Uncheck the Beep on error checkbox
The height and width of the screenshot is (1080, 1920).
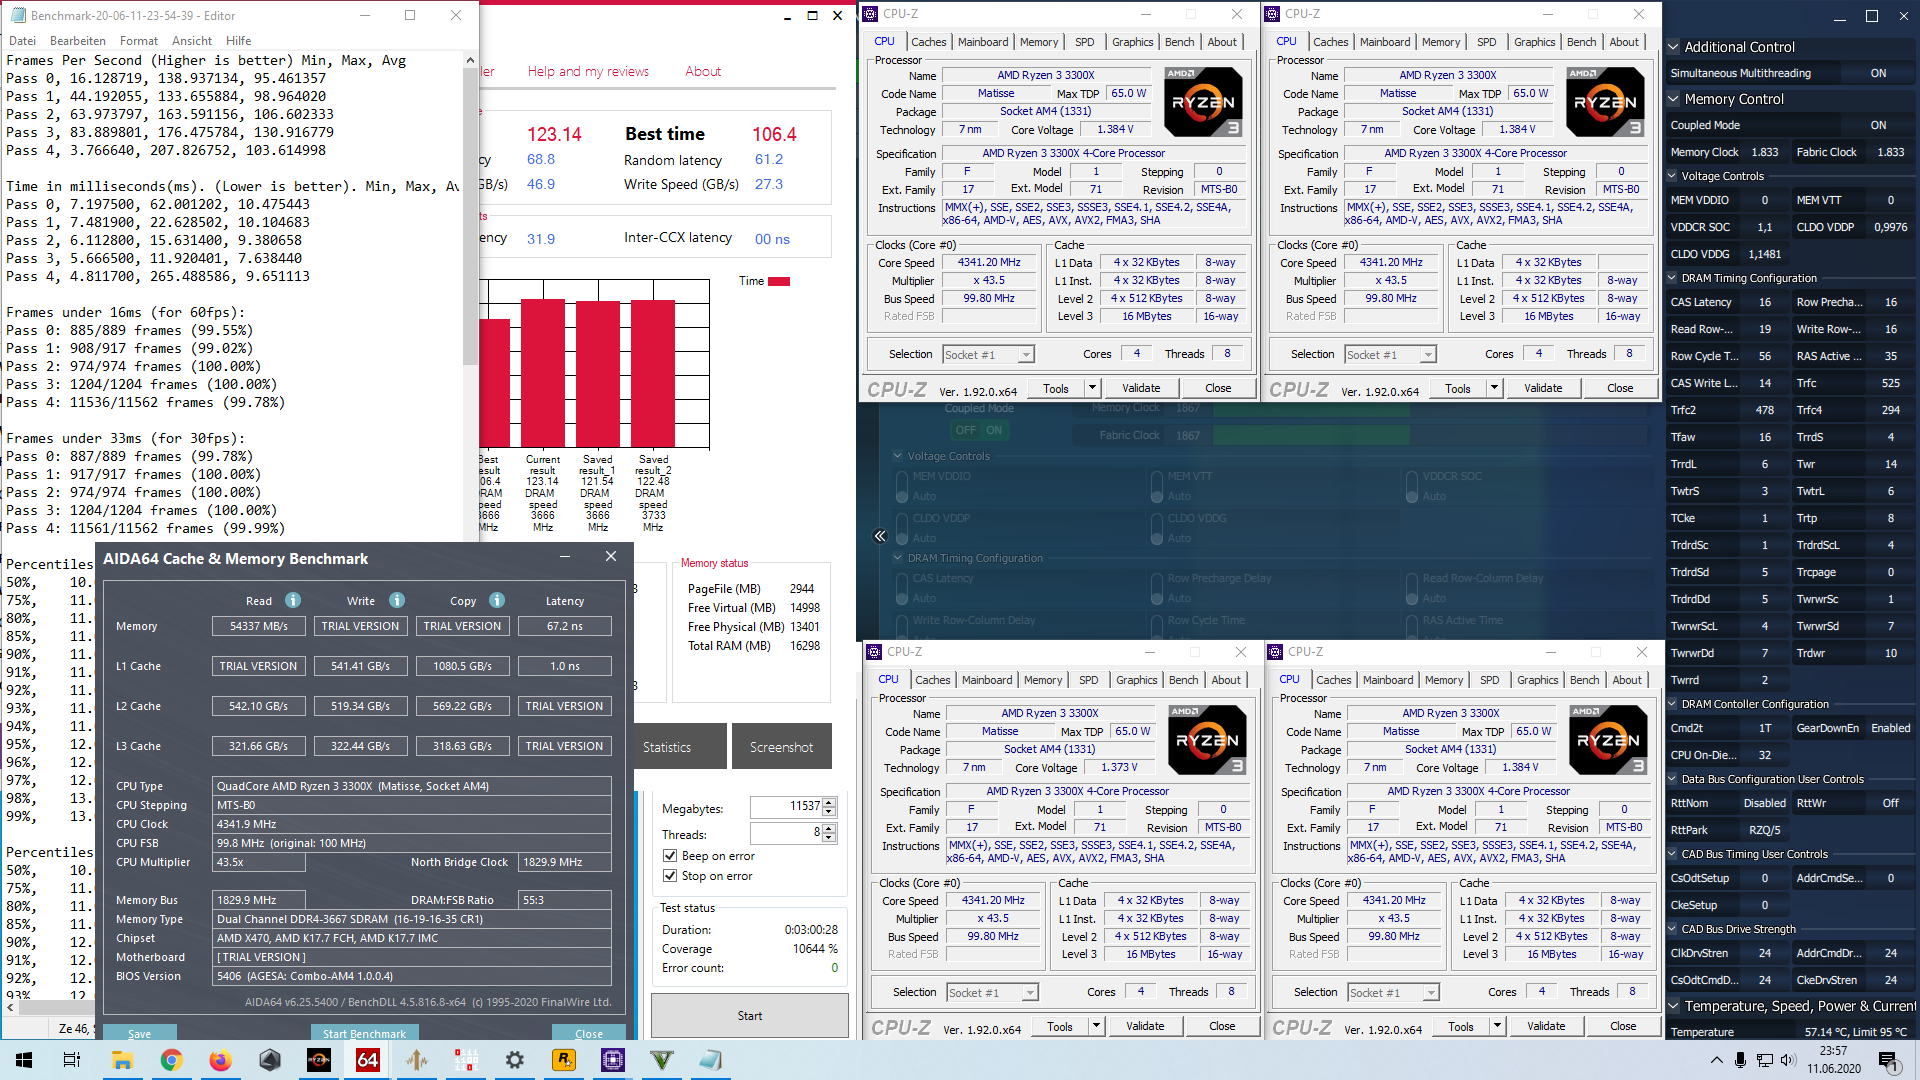pyautogui.click(x=670, y=856)
